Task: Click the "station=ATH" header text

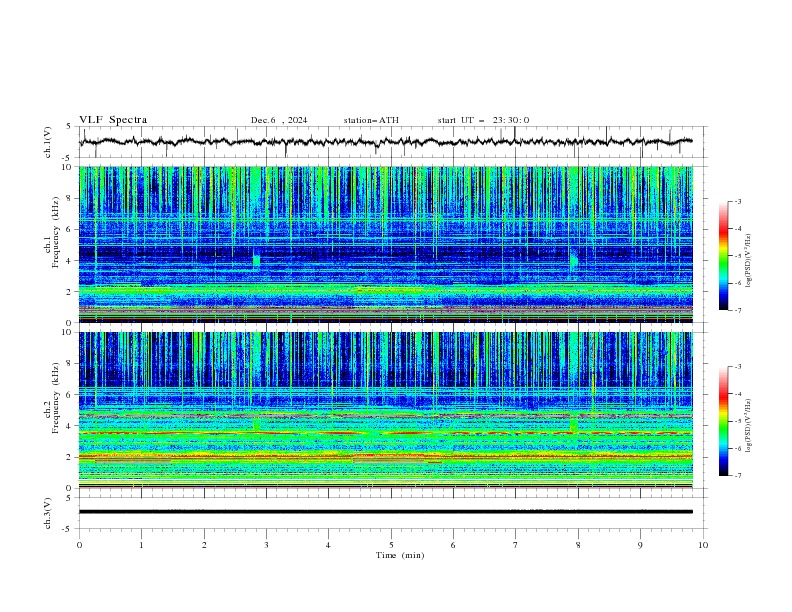Action: 371,120
